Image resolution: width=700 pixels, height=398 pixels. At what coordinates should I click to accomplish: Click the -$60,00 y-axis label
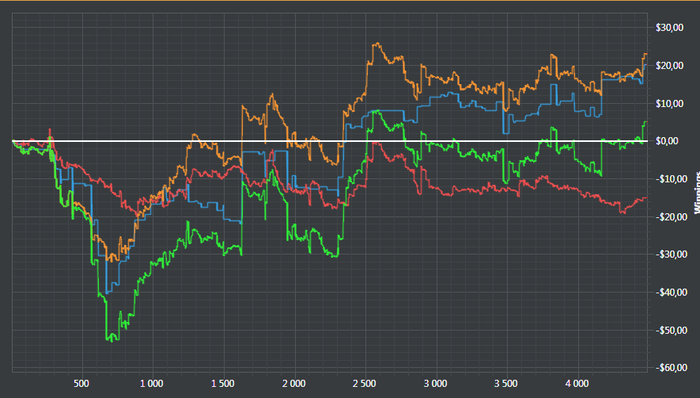click(x=671, y=368)
